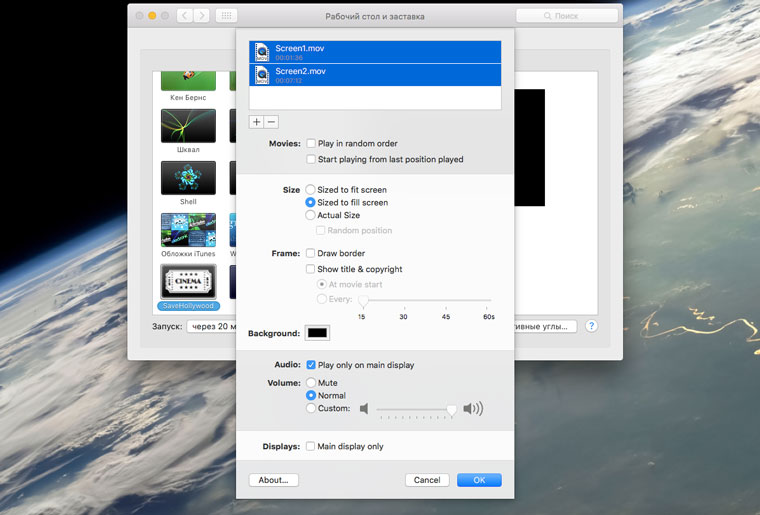Select Sized to fill screen option
The image size is (760, 515).
point(310,203)
